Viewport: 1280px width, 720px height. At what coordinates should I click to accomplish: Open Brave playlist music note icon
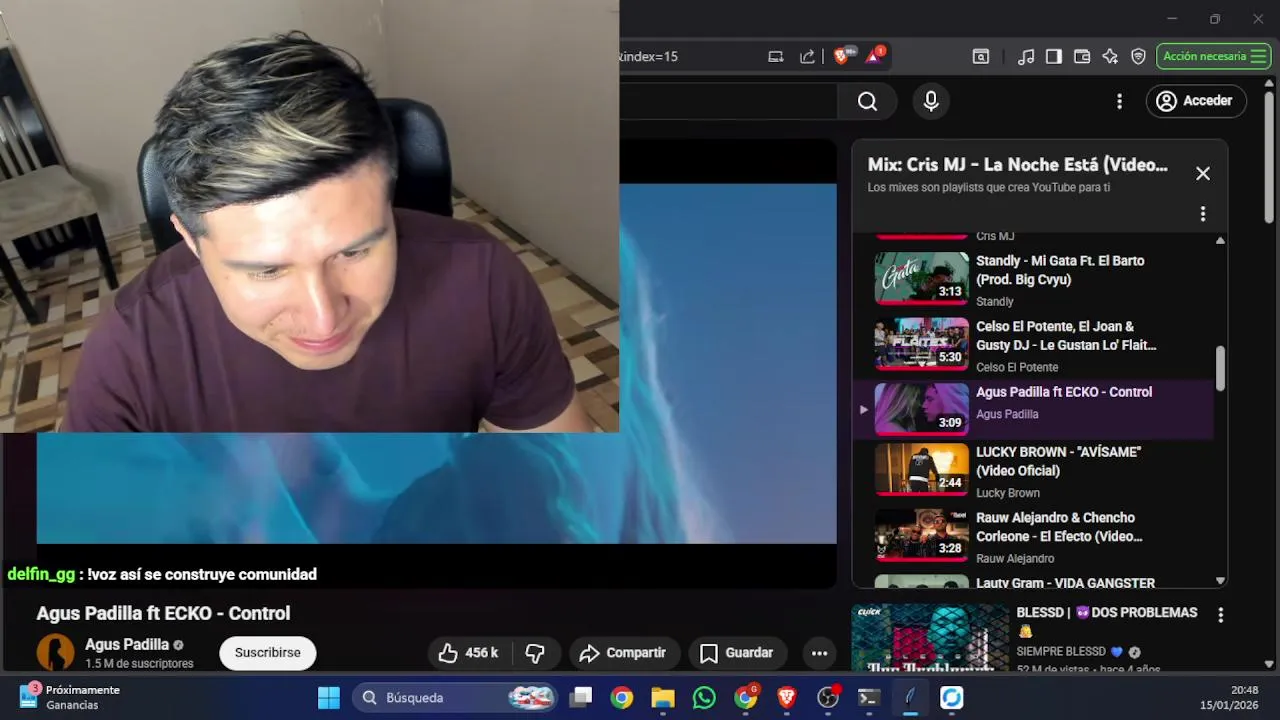(x=1026, y=57)
